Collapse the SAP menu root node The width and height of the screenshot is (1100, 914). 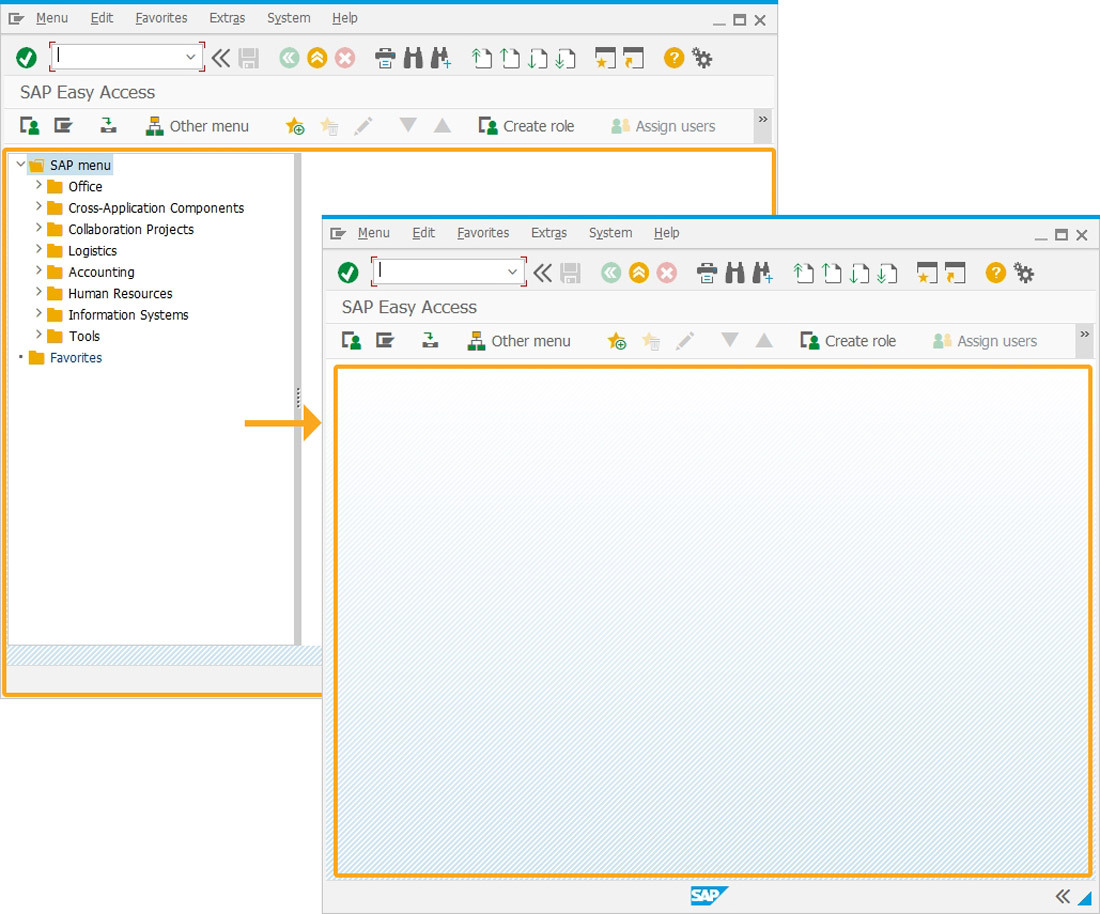[x=21, y=164]
